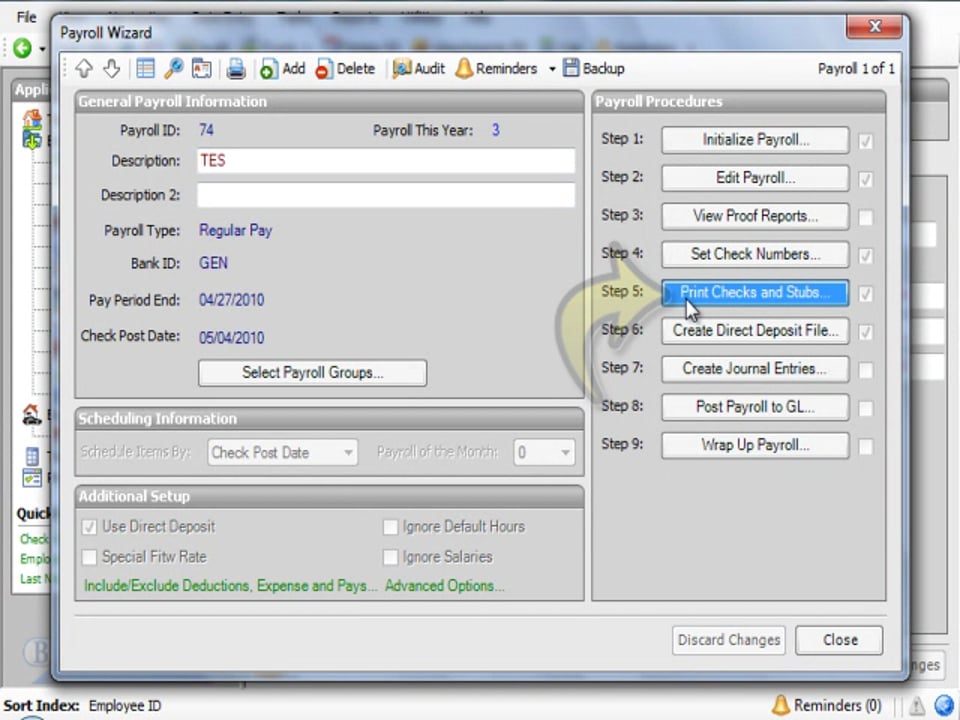Click the Check Post Date 05/04/2010
The height and width of the screenshot is (720, 960).
231,338
